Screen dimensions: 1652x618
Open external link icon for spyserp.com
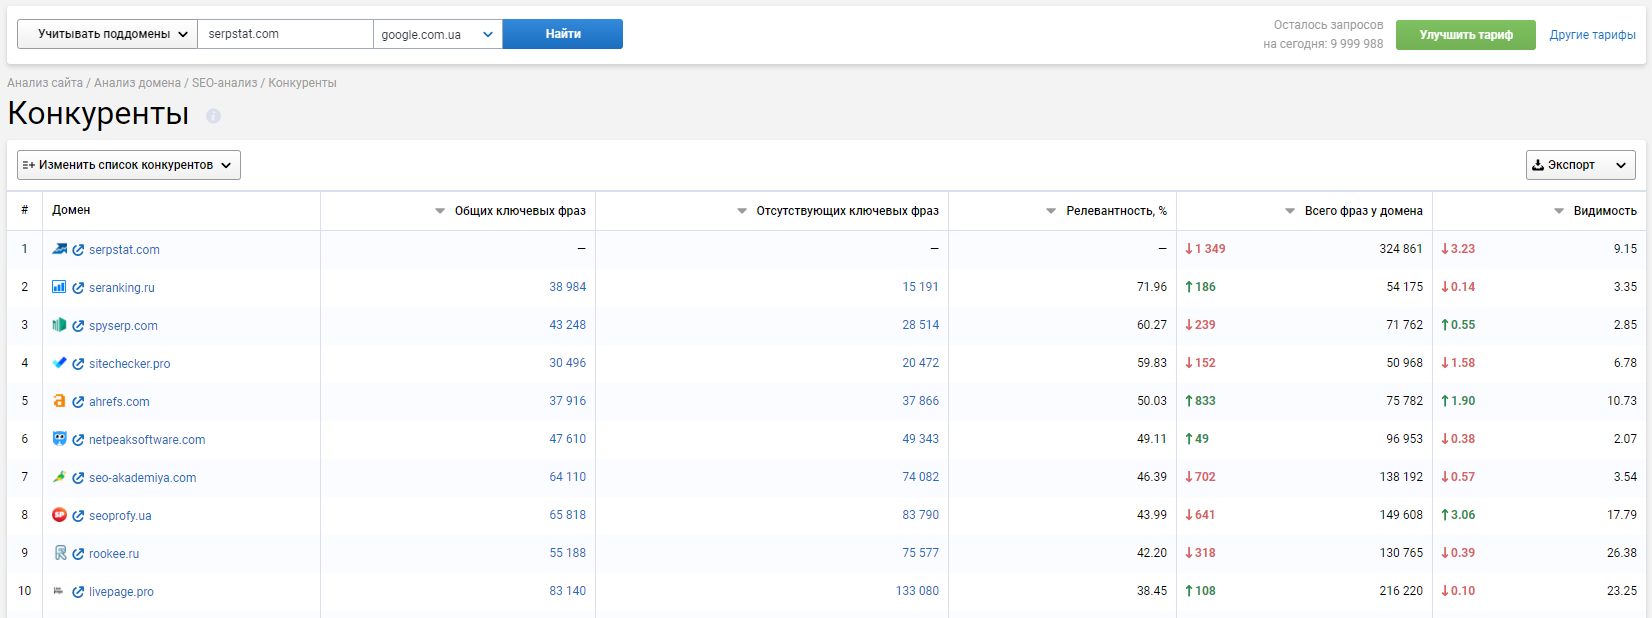[78, 326]
